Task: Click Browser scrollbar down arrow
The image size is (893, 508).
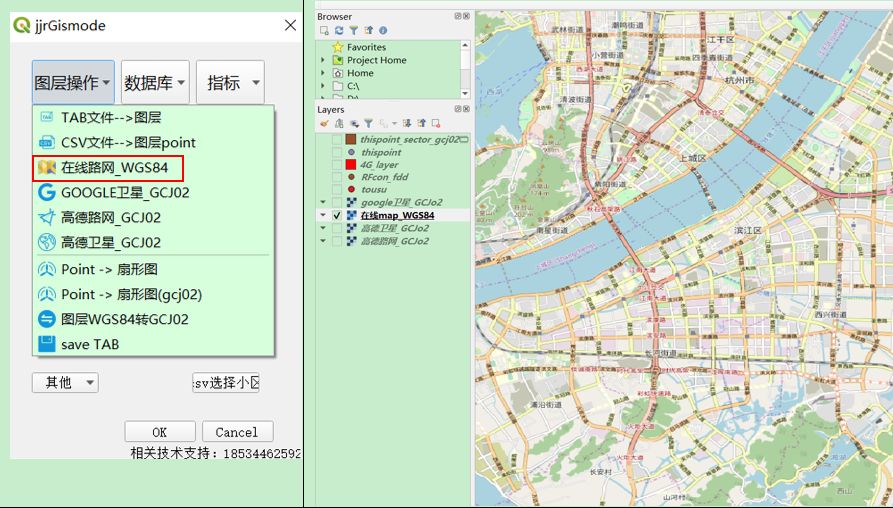Action: coord(465,93)
